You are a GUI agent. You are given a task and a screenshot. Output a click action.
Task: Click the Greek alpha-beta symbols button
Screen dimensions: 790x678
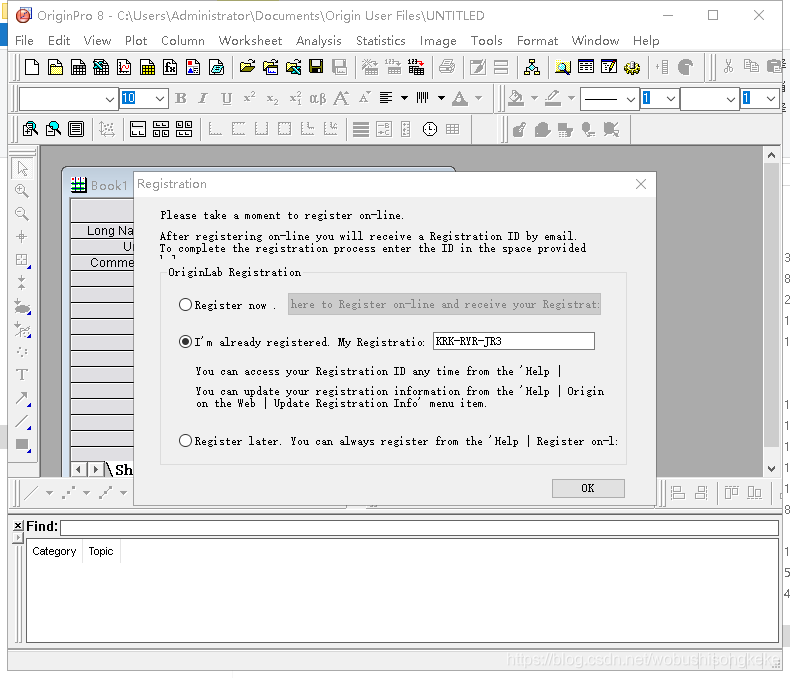click(x=317, y=98)
